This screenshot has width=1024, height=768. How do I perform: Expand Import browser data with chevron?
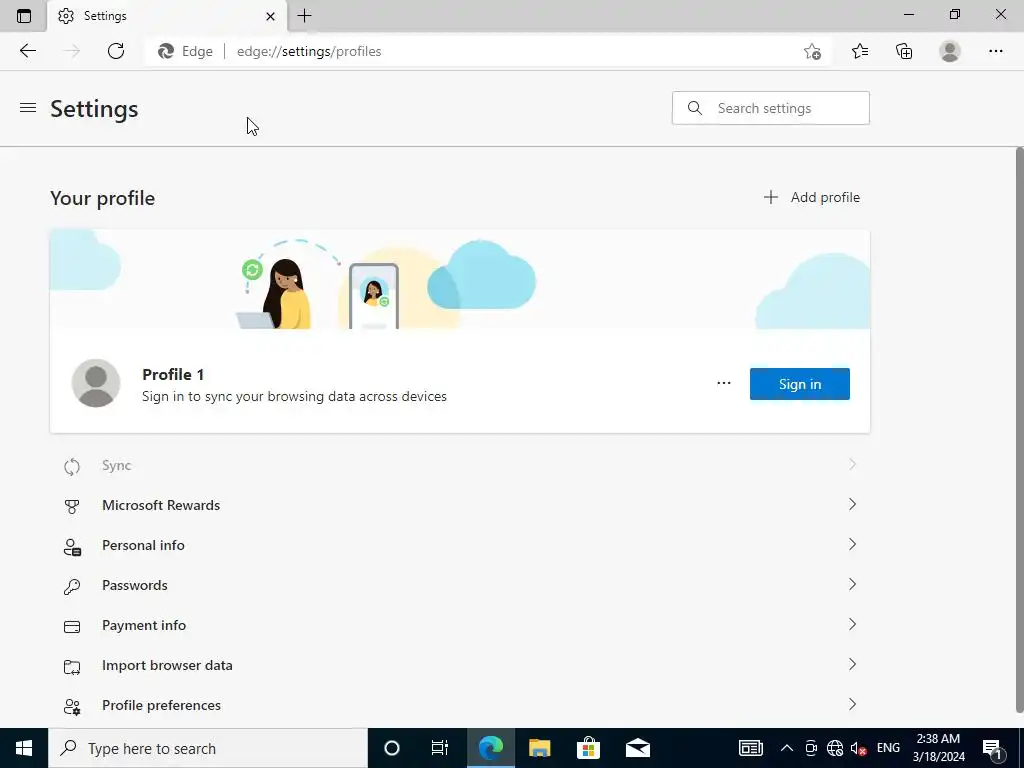(x=852, y=664)
